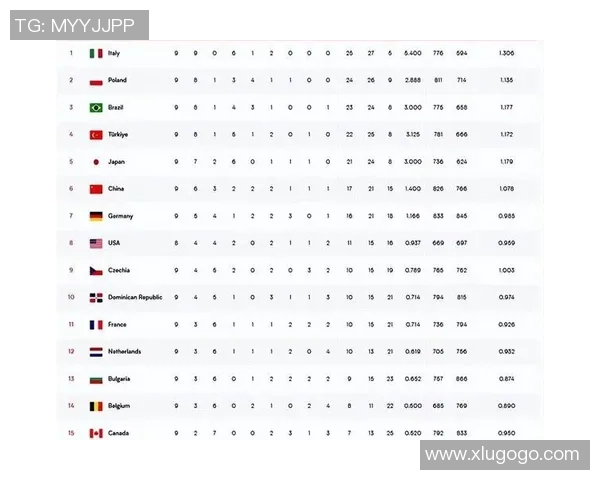Image resolution: width=600 pixels, height=480 pixels.
Task: Open the France team name link
Action: click(x=116, y=324)
